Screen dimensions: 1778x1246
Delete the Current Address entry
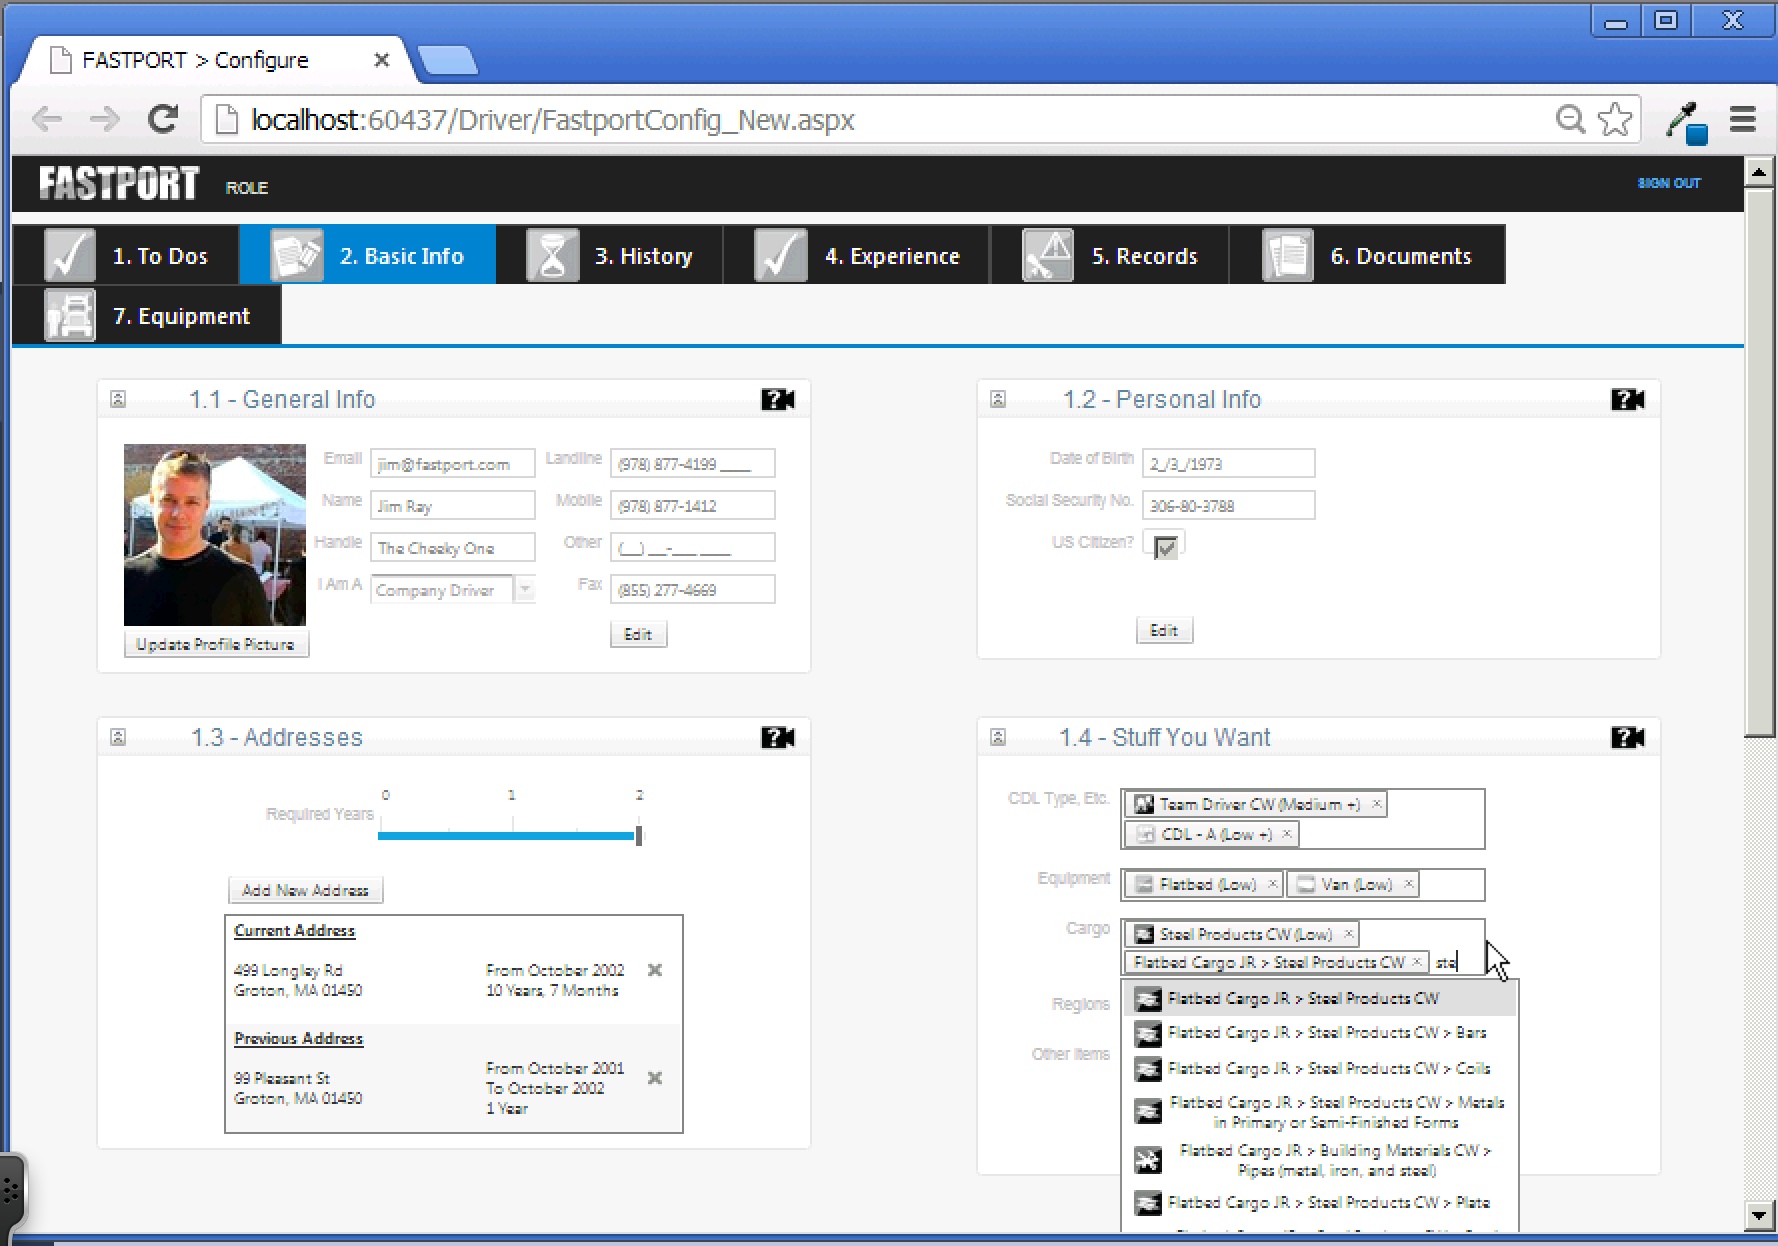[655, 970]
